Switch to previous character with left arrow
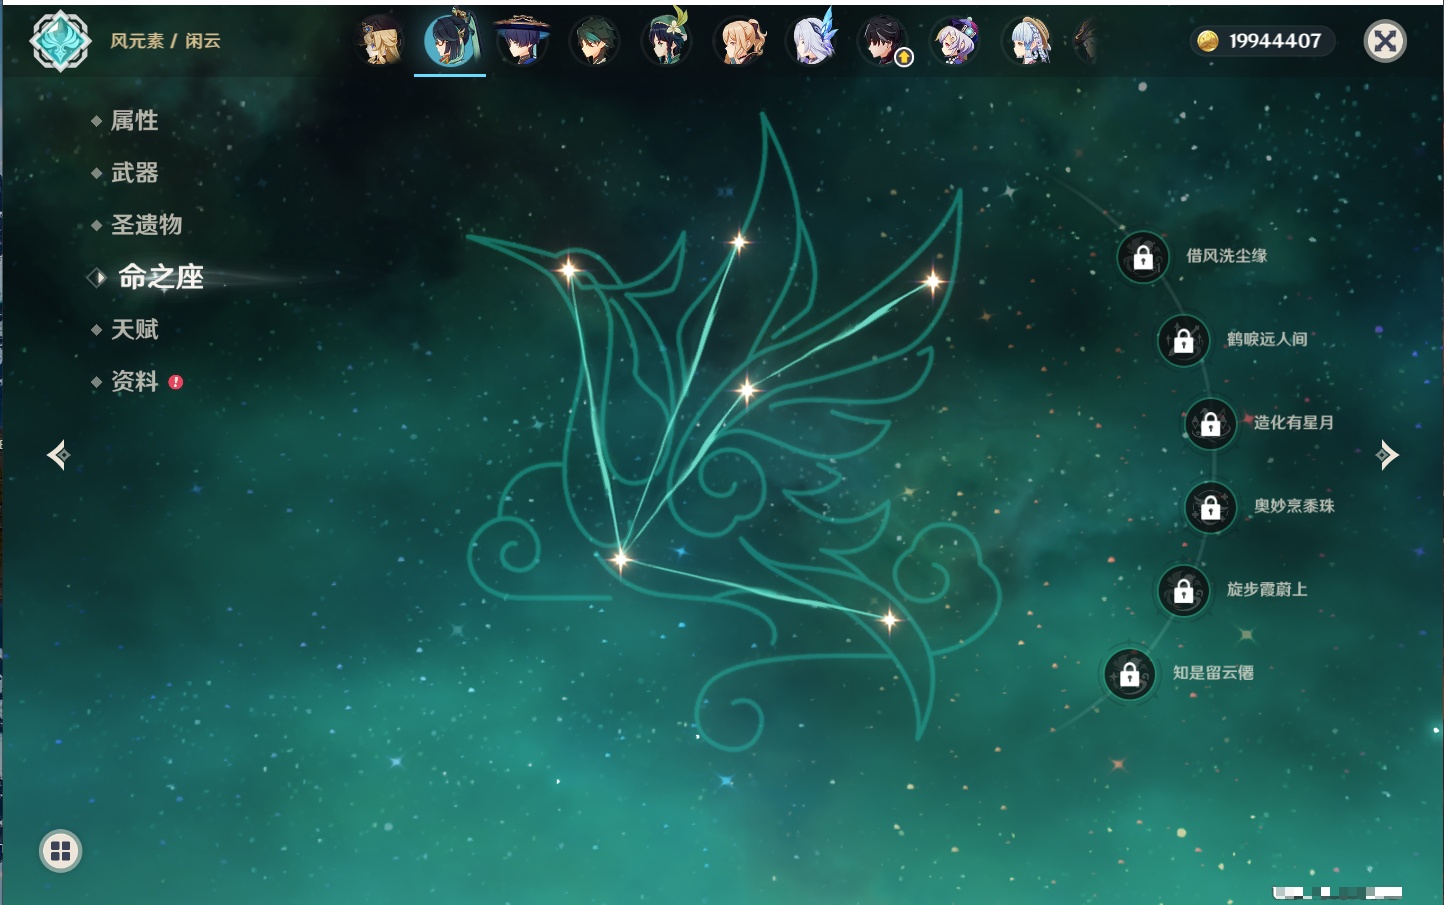1444x905 pixels. pos(59,455)
